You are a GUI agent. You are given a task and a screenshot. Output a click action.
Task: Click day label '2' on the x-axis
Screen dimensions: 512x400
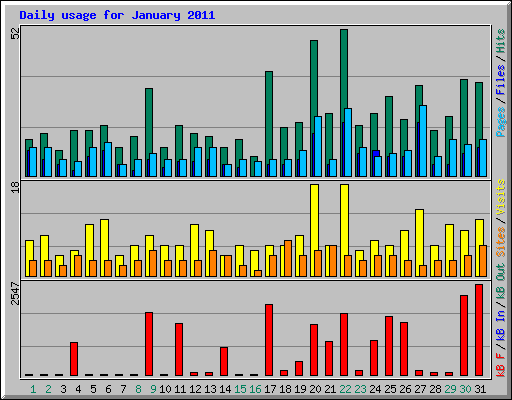point(48,389)
